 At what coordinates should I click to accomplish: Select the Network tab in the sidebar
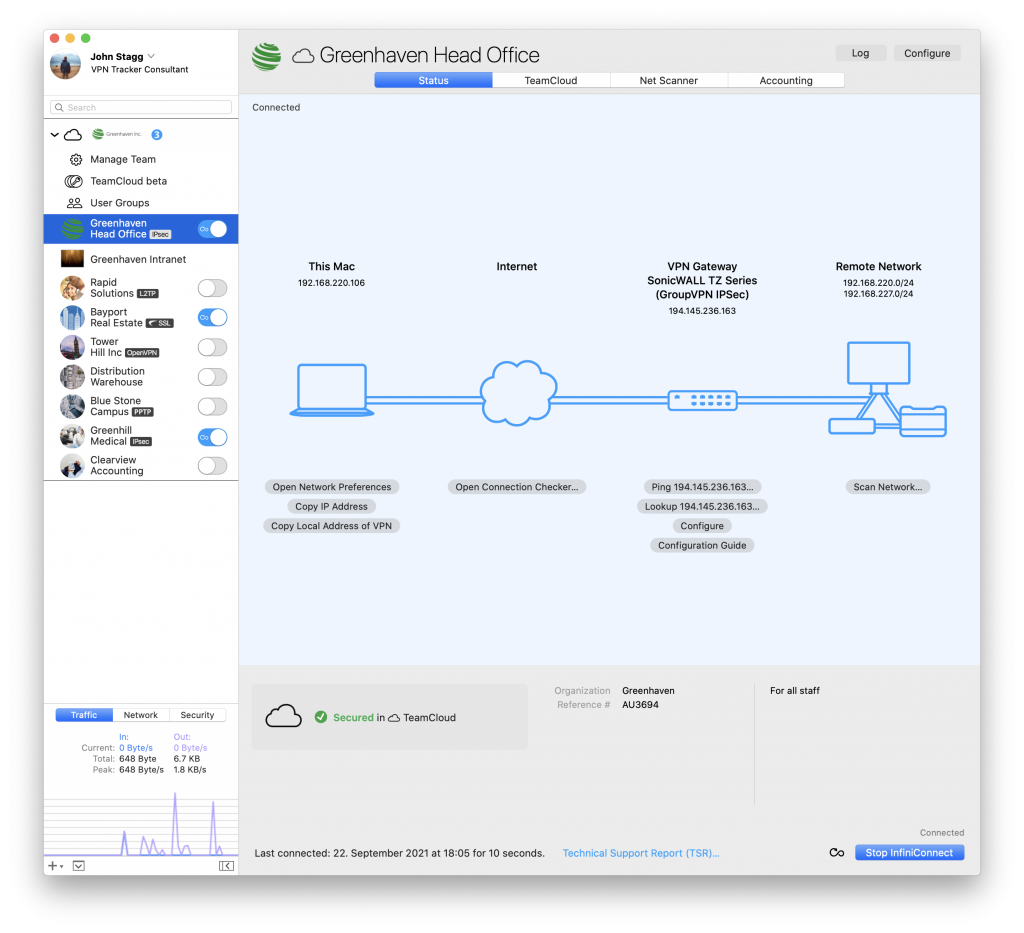[x=141, y=715]
